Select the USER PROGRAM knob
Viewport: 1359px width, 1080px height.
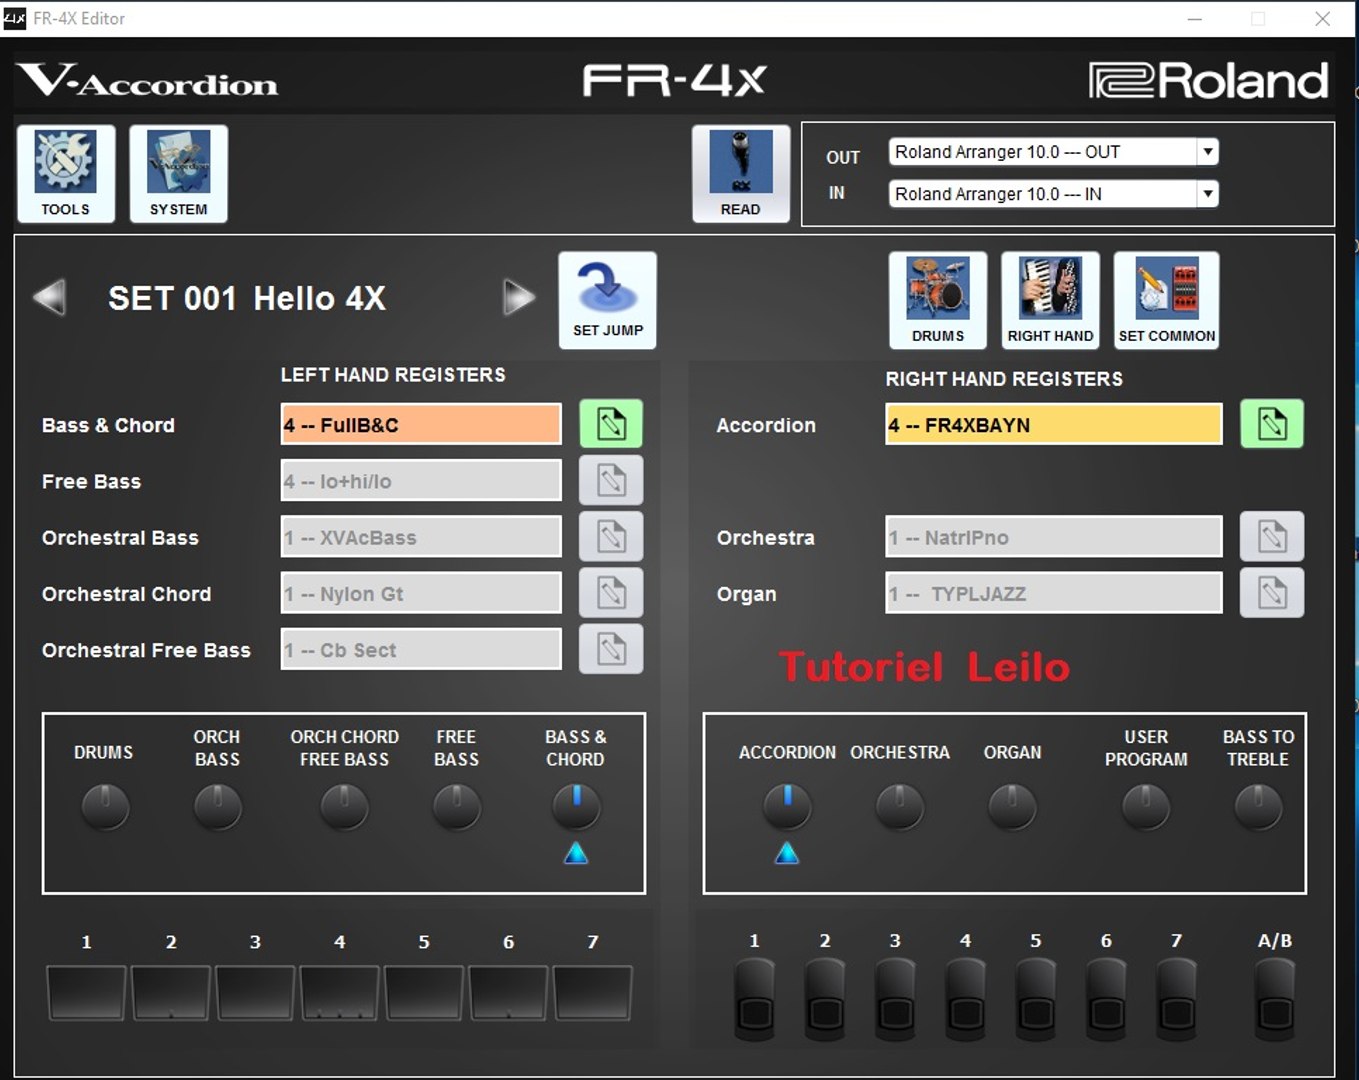point(1146,807)
